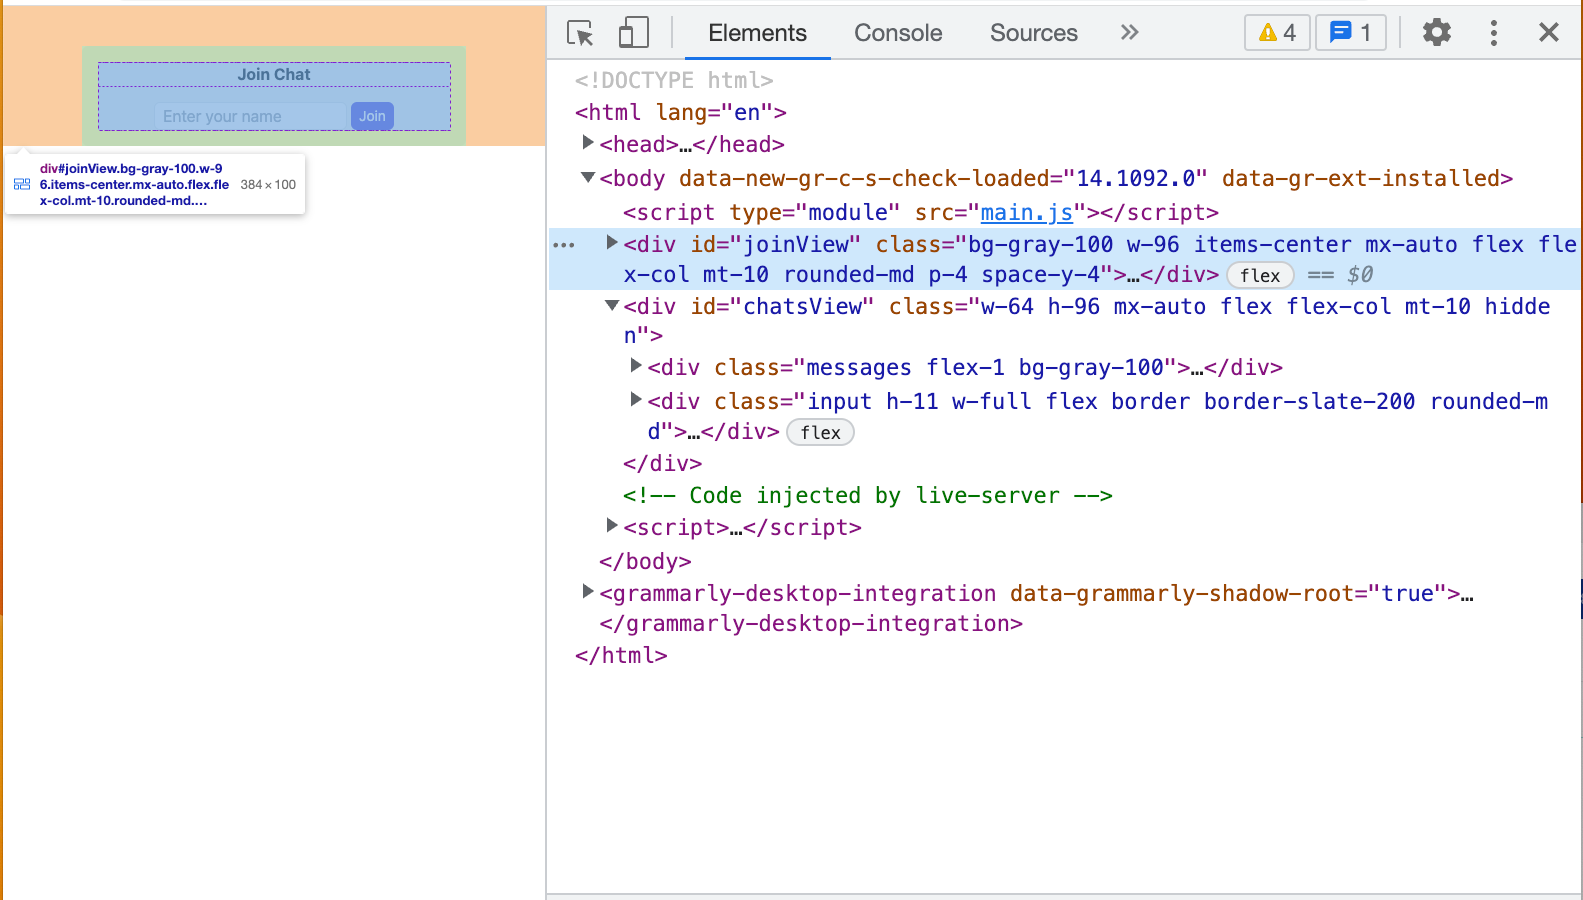The width and height of the screenshot is (1583, 900).
Task: Collapse the body element
Action: coord(588,177)
